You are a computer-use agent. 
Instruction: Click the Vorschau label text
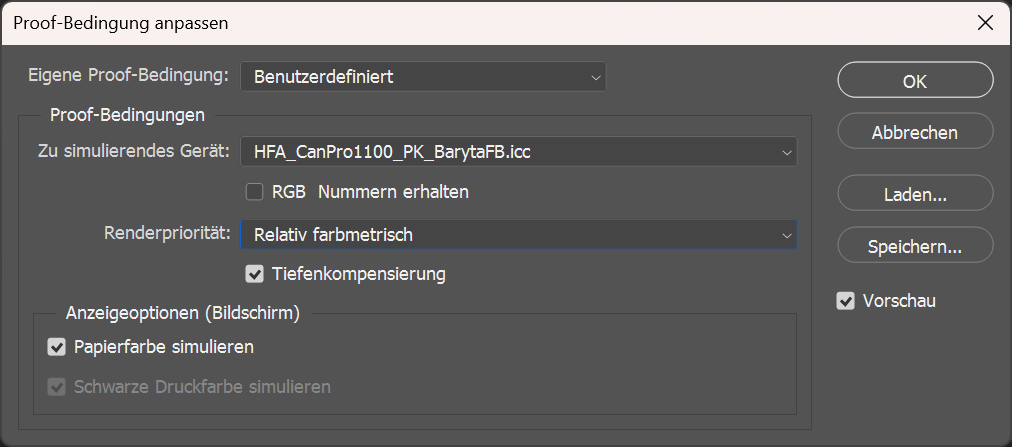[899, 301]
